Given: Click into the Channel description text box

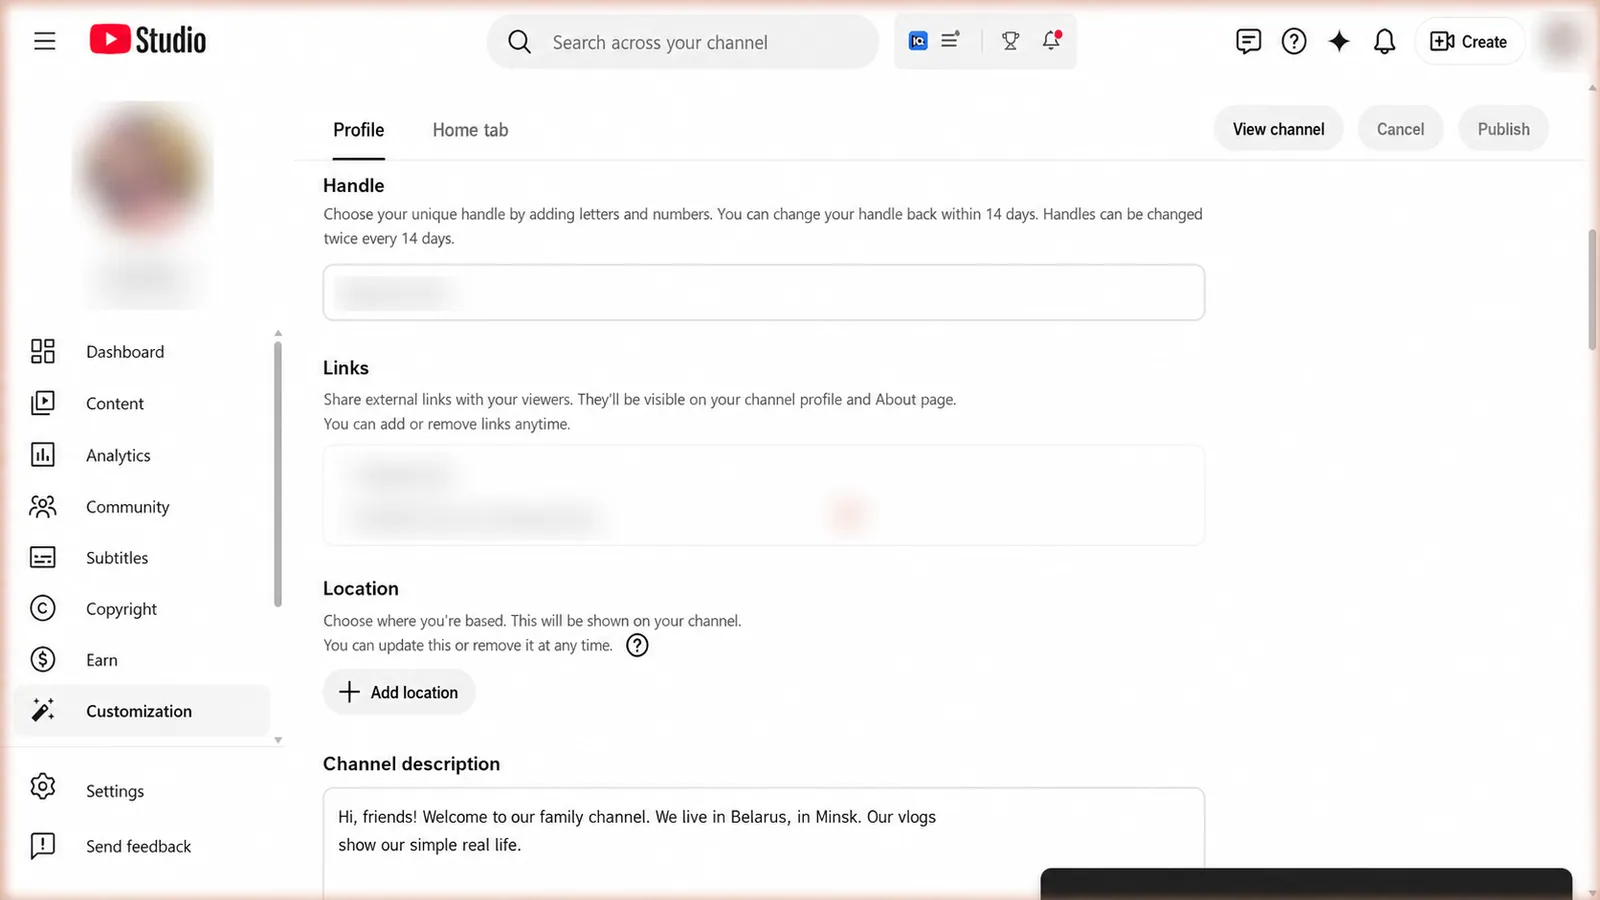Looking at the screenshot, I should pos(764,843).
